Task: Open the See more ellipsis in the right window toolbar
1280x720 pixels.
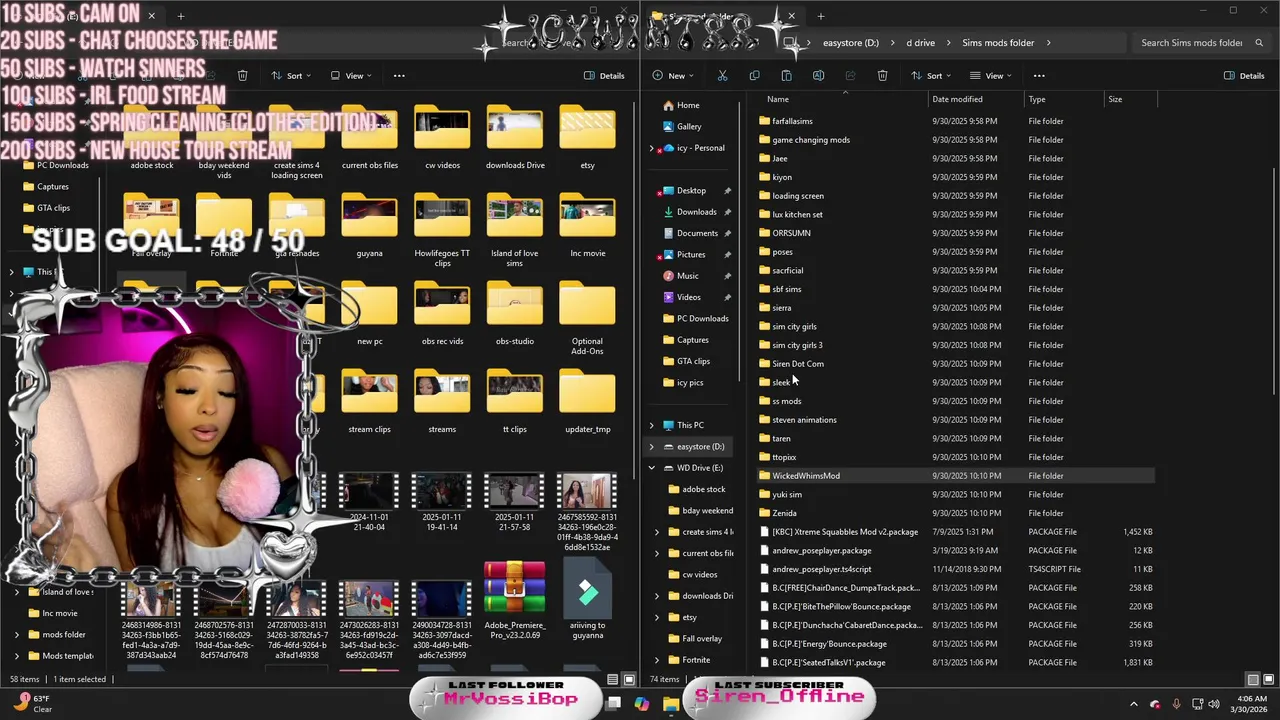Action: tap(1039, 76)
